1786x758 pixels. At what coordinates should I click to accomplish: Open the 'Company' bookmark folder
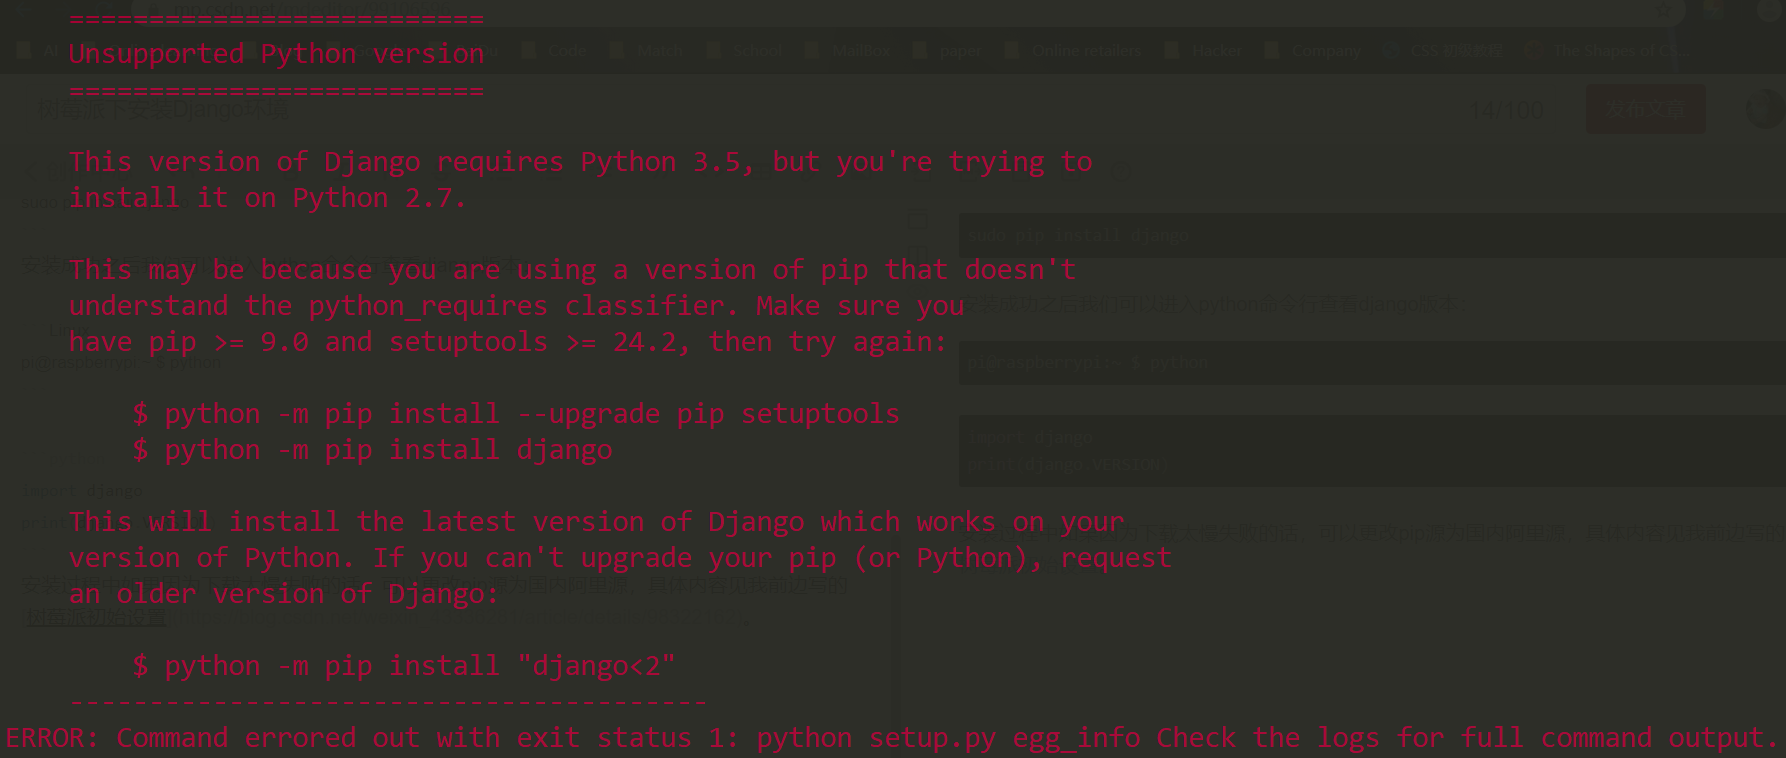tap(1313, 50)
